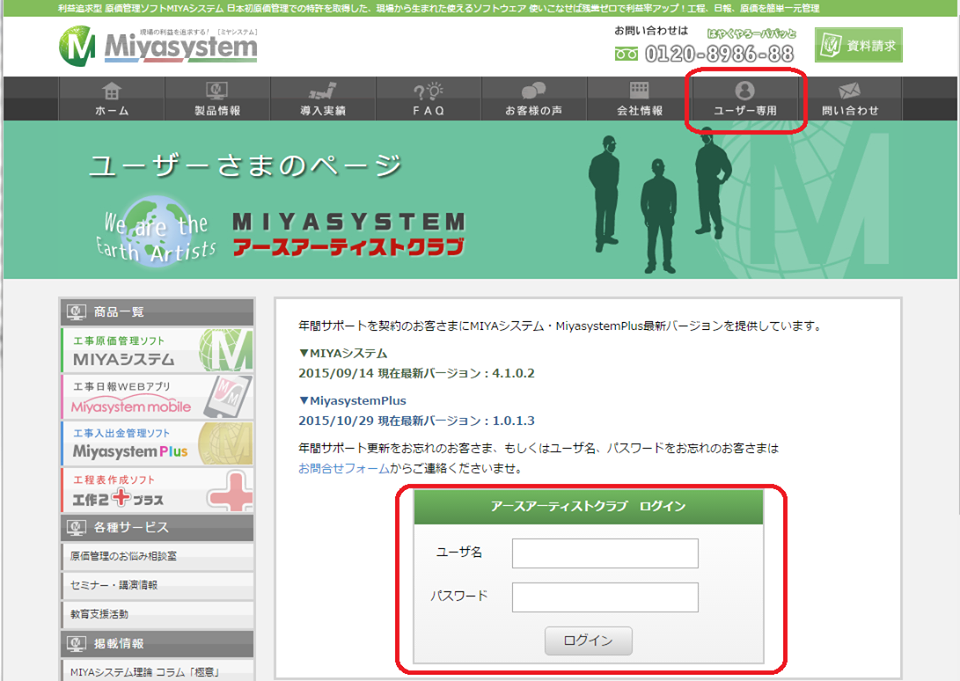
Task: Open the 製品情報 menu item
Action: click(217, 99)
